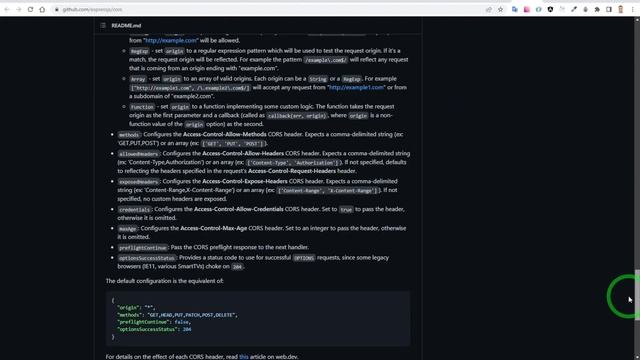Reload the GitHub page

[x=30, y=9]
